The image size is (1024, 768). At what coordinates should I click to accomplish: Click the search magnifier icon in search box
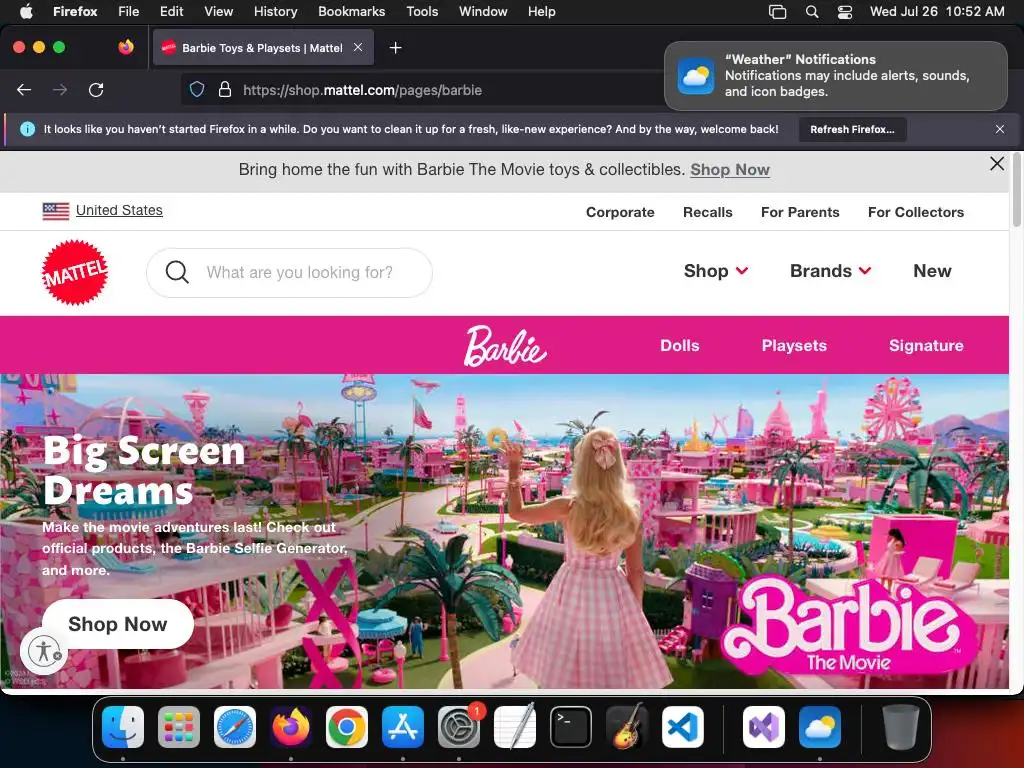point(177,272)
